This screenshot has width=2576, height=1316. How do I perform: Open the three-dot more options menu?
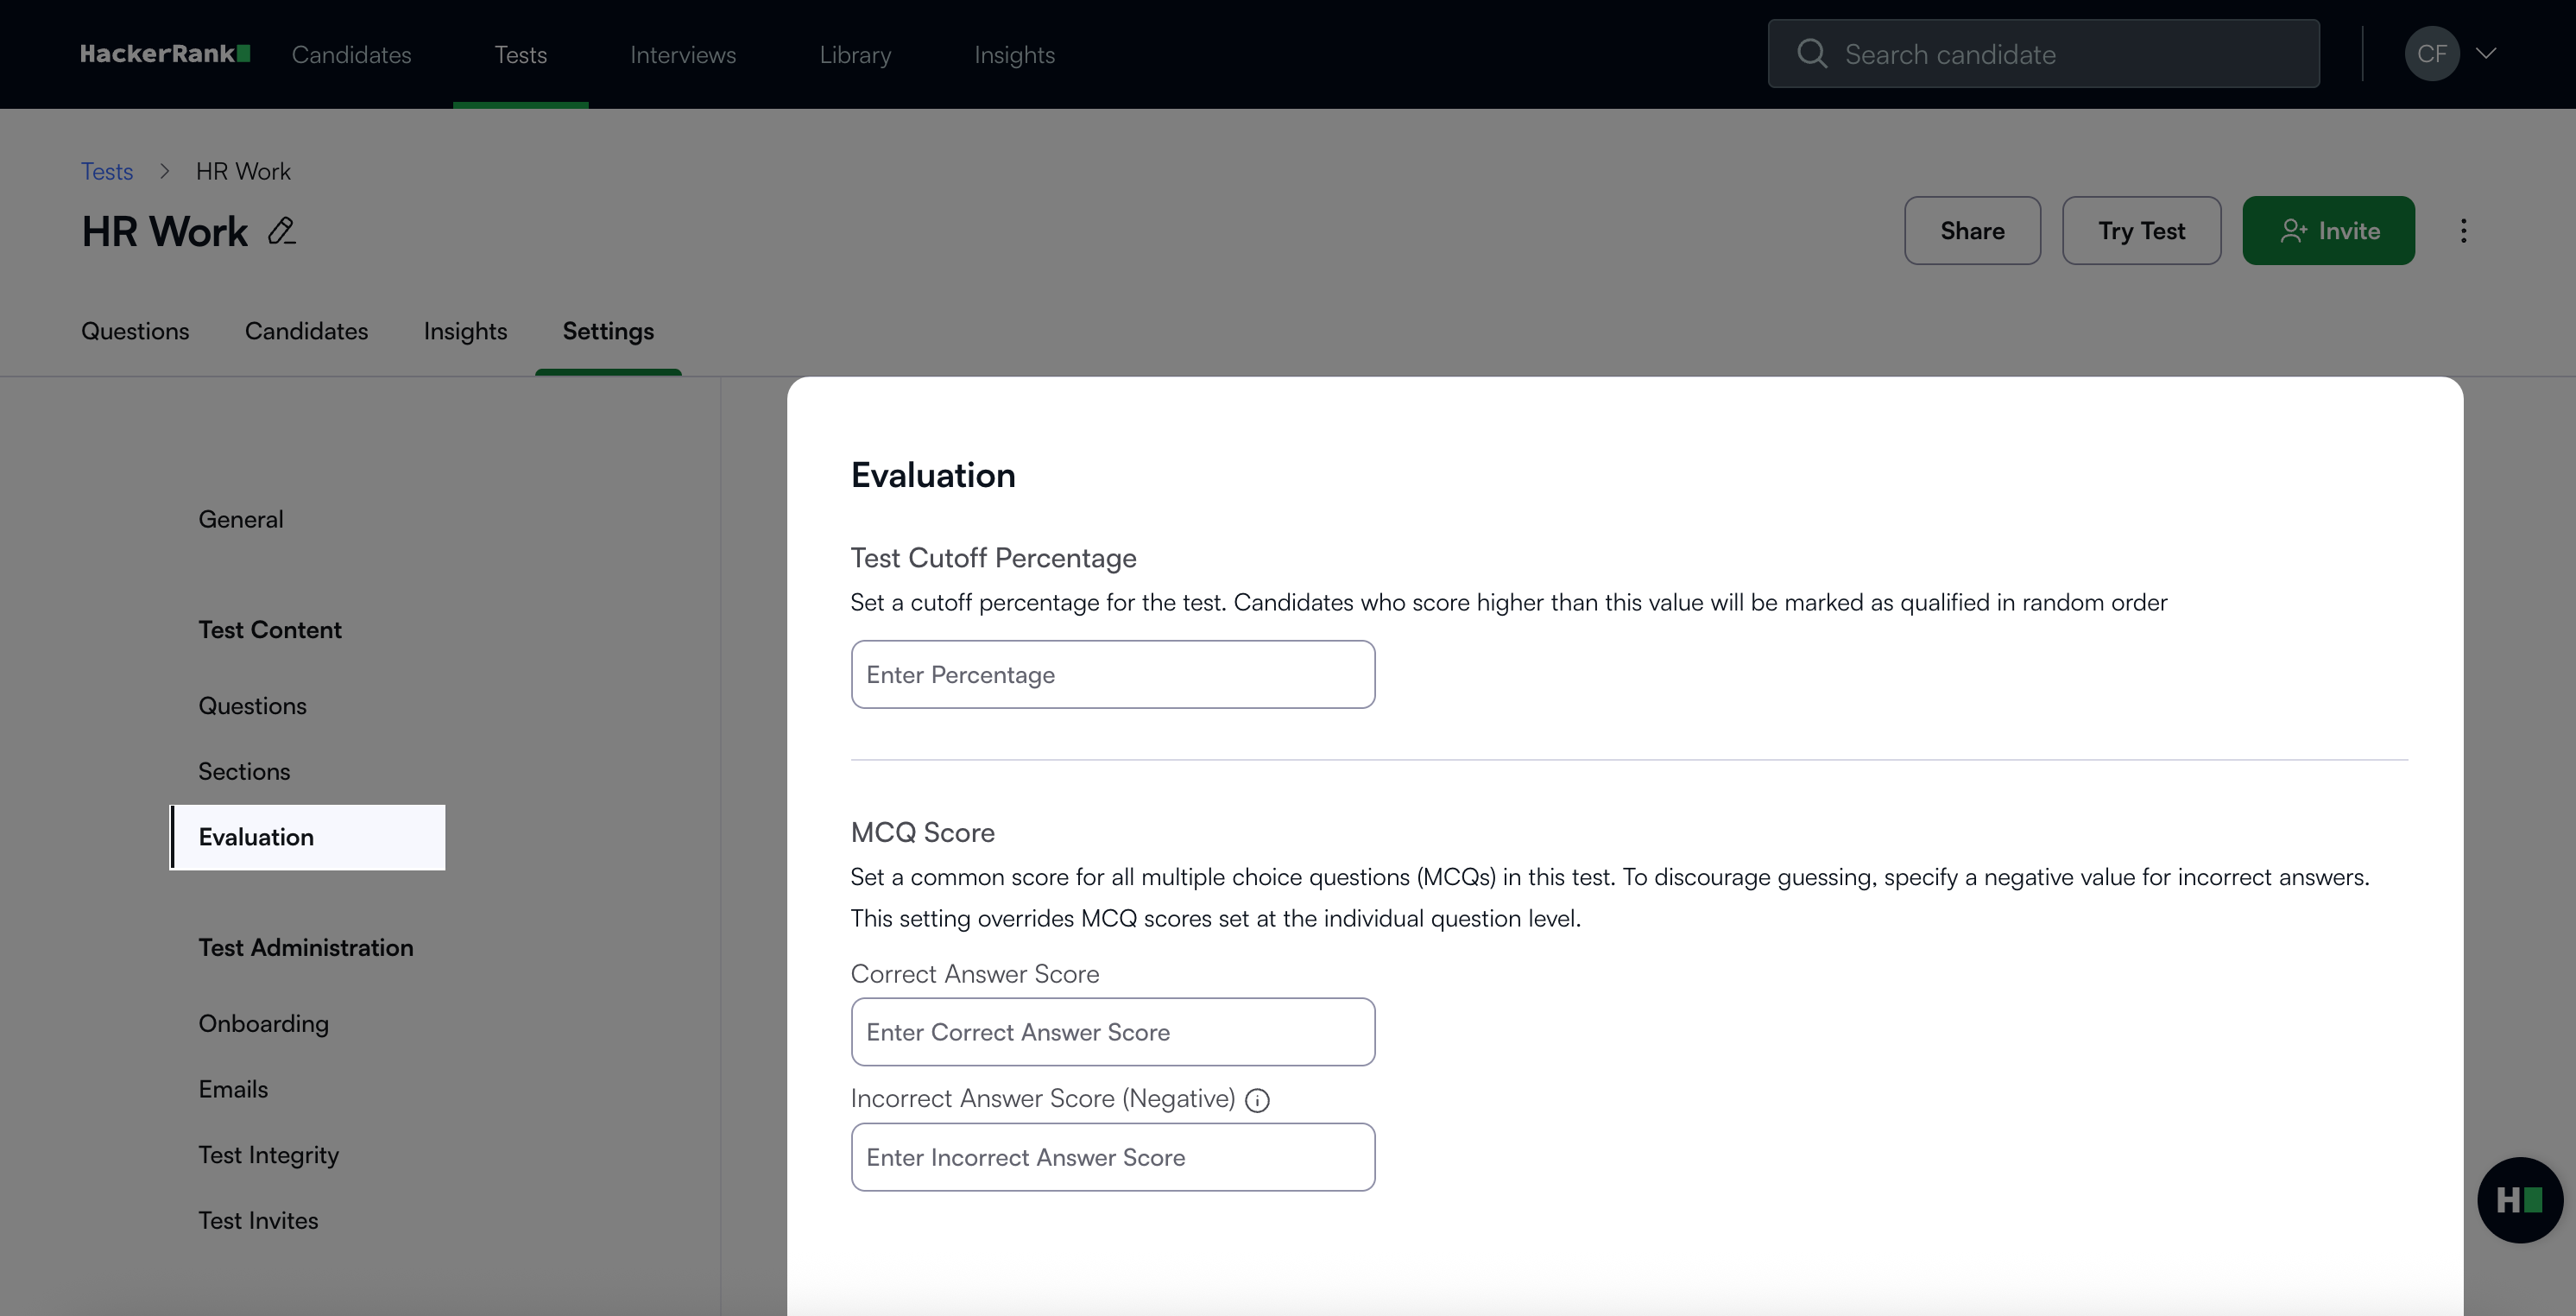tap(2463, 231)
